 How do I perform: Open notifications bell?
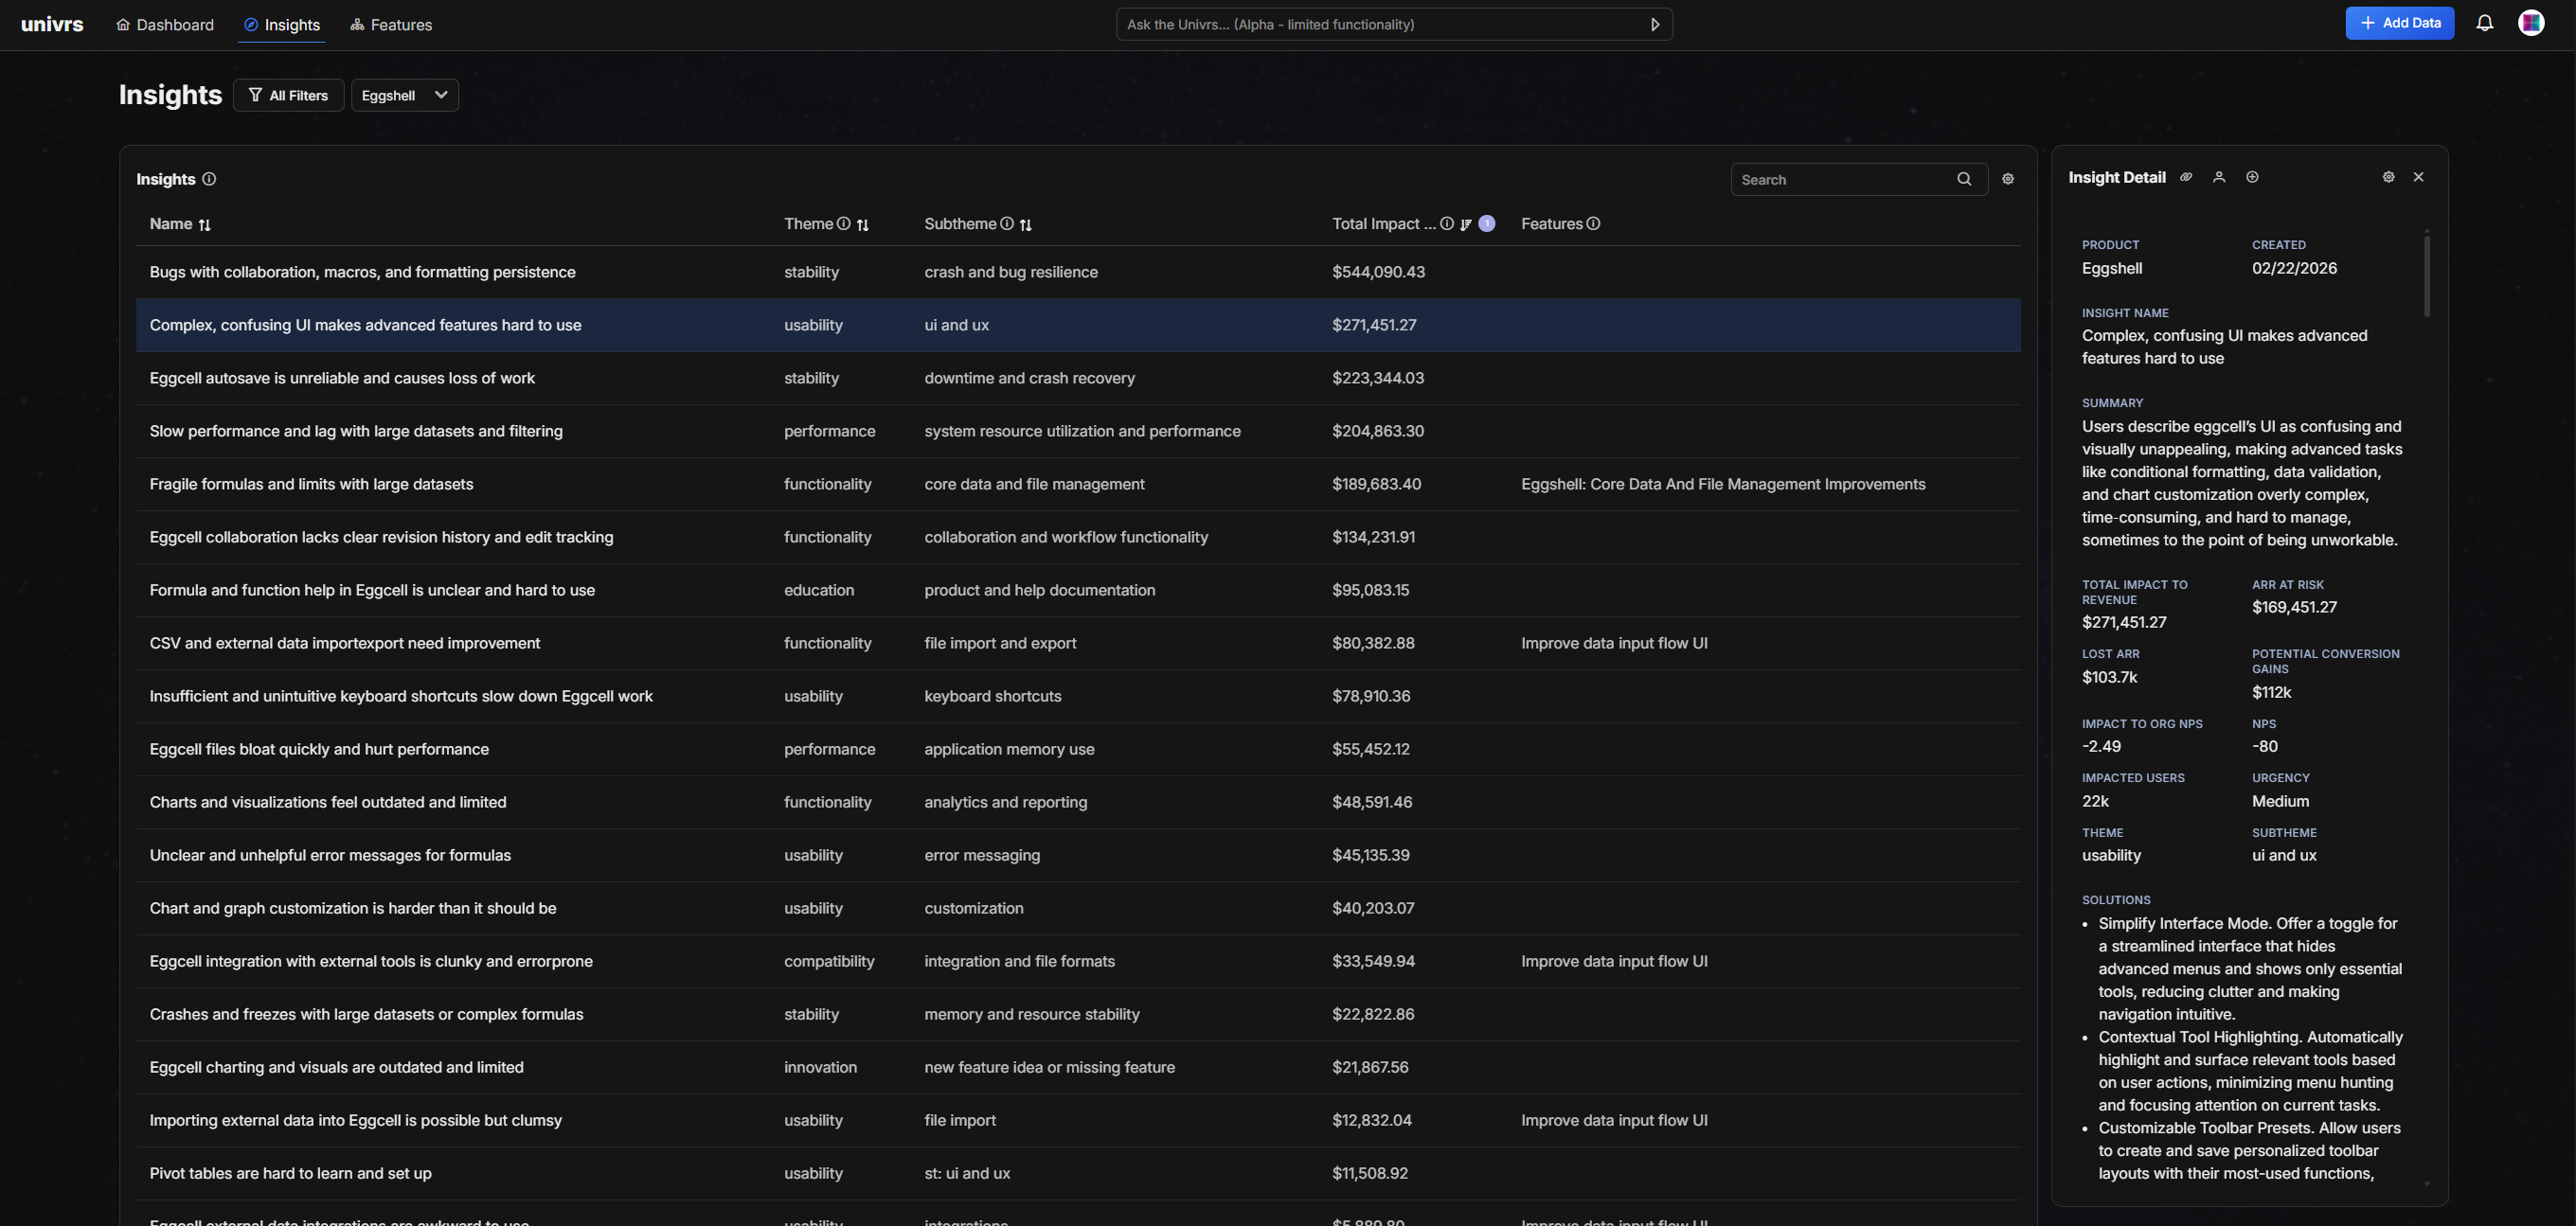point(2484,23)
